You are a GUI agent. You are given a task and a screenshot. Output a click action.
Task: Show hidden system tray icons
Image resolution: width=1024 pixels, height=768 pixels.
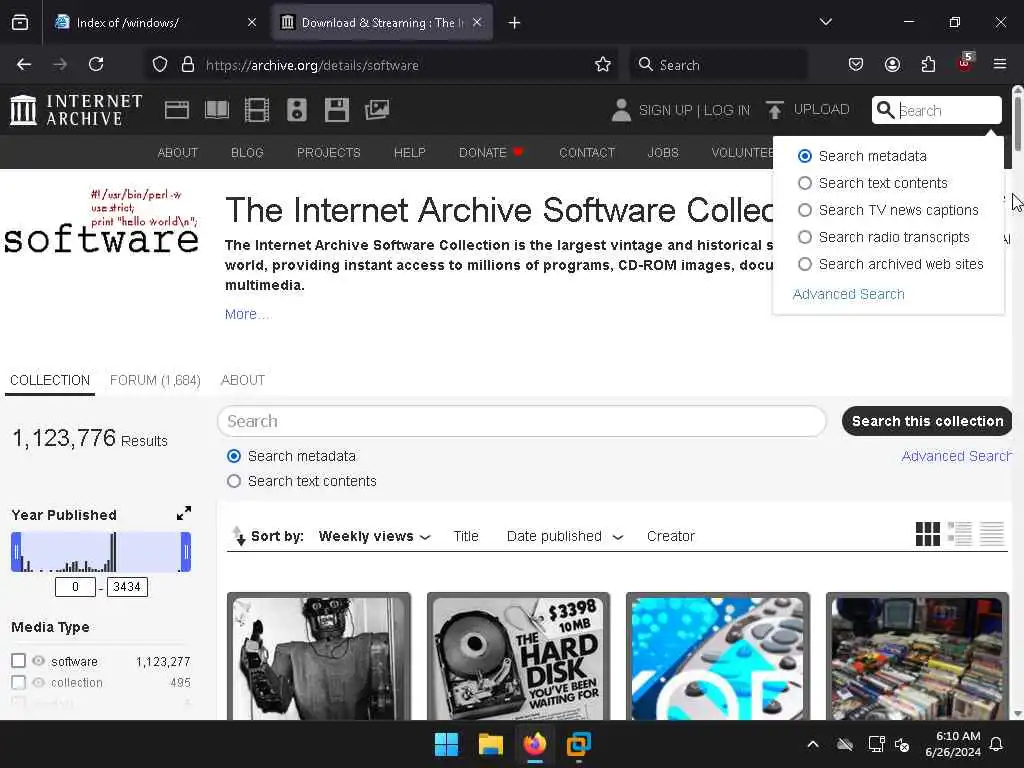tap(812, 744)
